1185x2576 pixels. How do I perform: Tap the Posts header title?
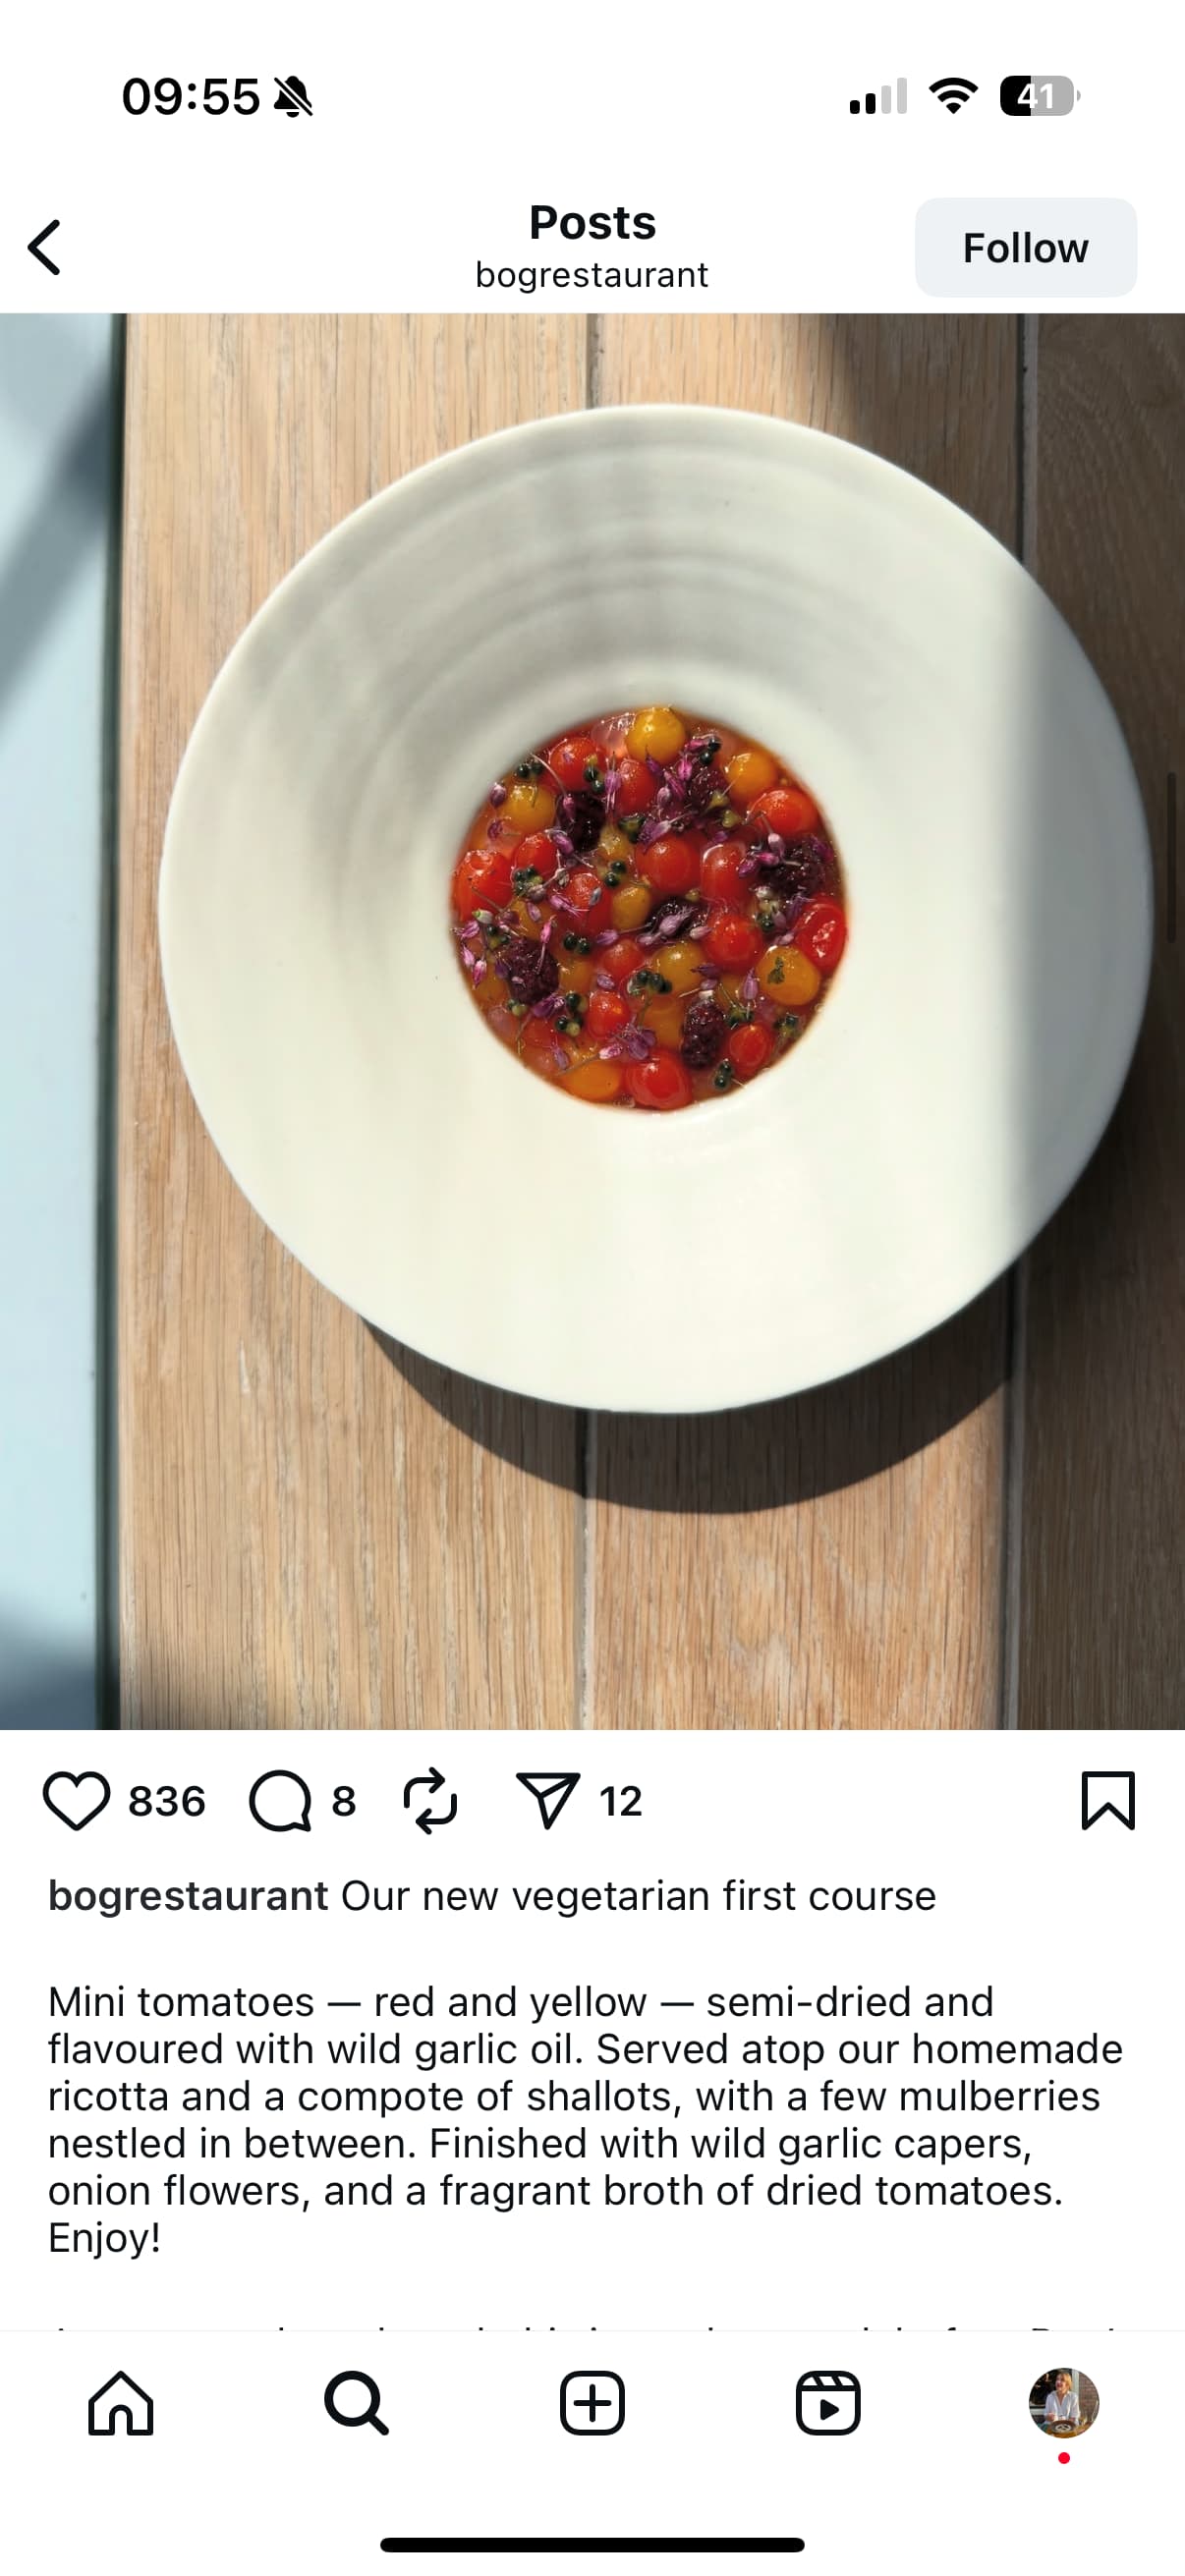pyautogui.click(x=592, y=222)
